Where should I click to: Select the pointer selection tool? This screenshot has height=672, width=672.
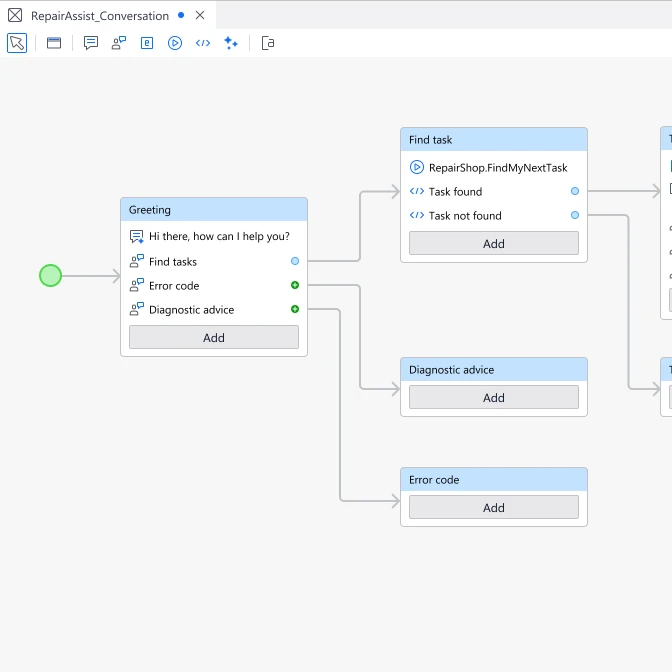point(17,43)
